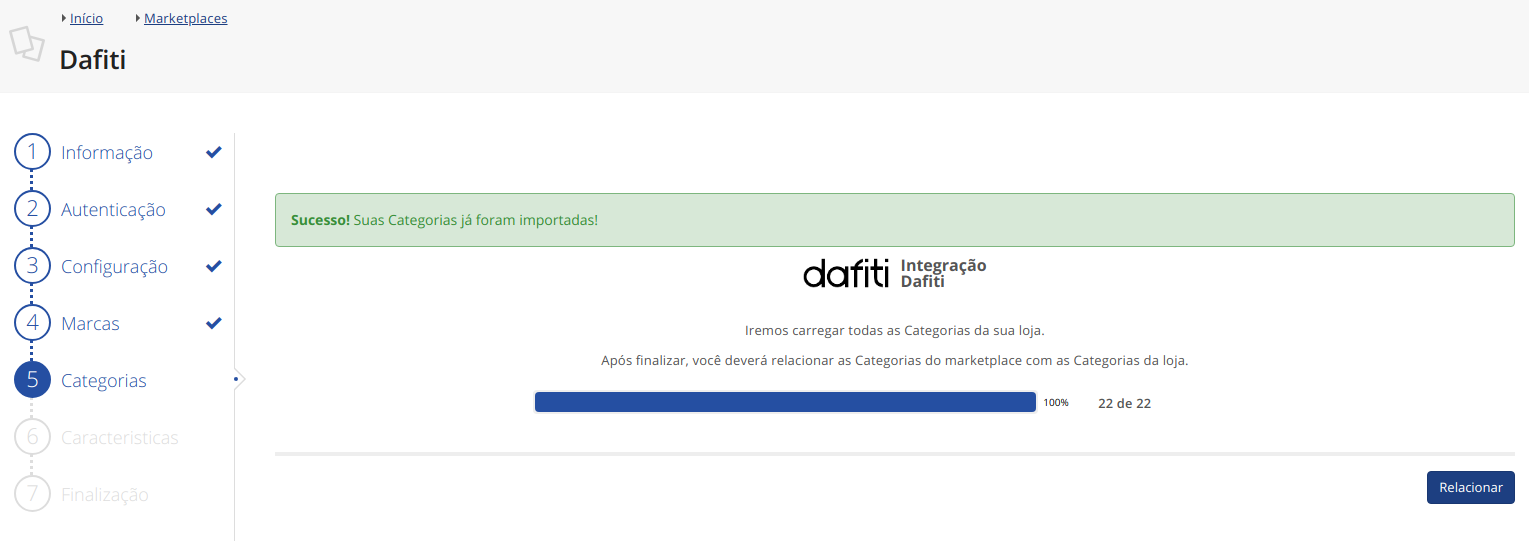Click the triangle before Início breadcrumb
This screenshot has height=541, width=1529.
click(64, 18)
